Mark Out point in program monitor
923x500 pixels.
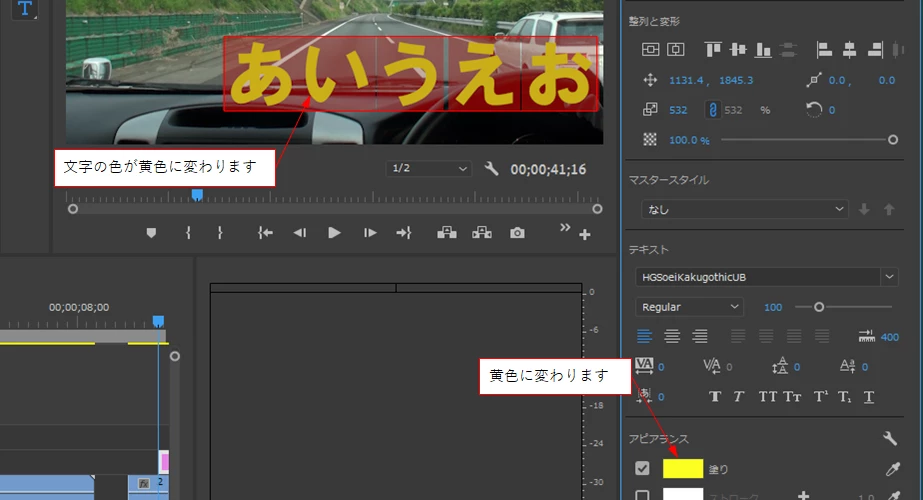point(220,233)
